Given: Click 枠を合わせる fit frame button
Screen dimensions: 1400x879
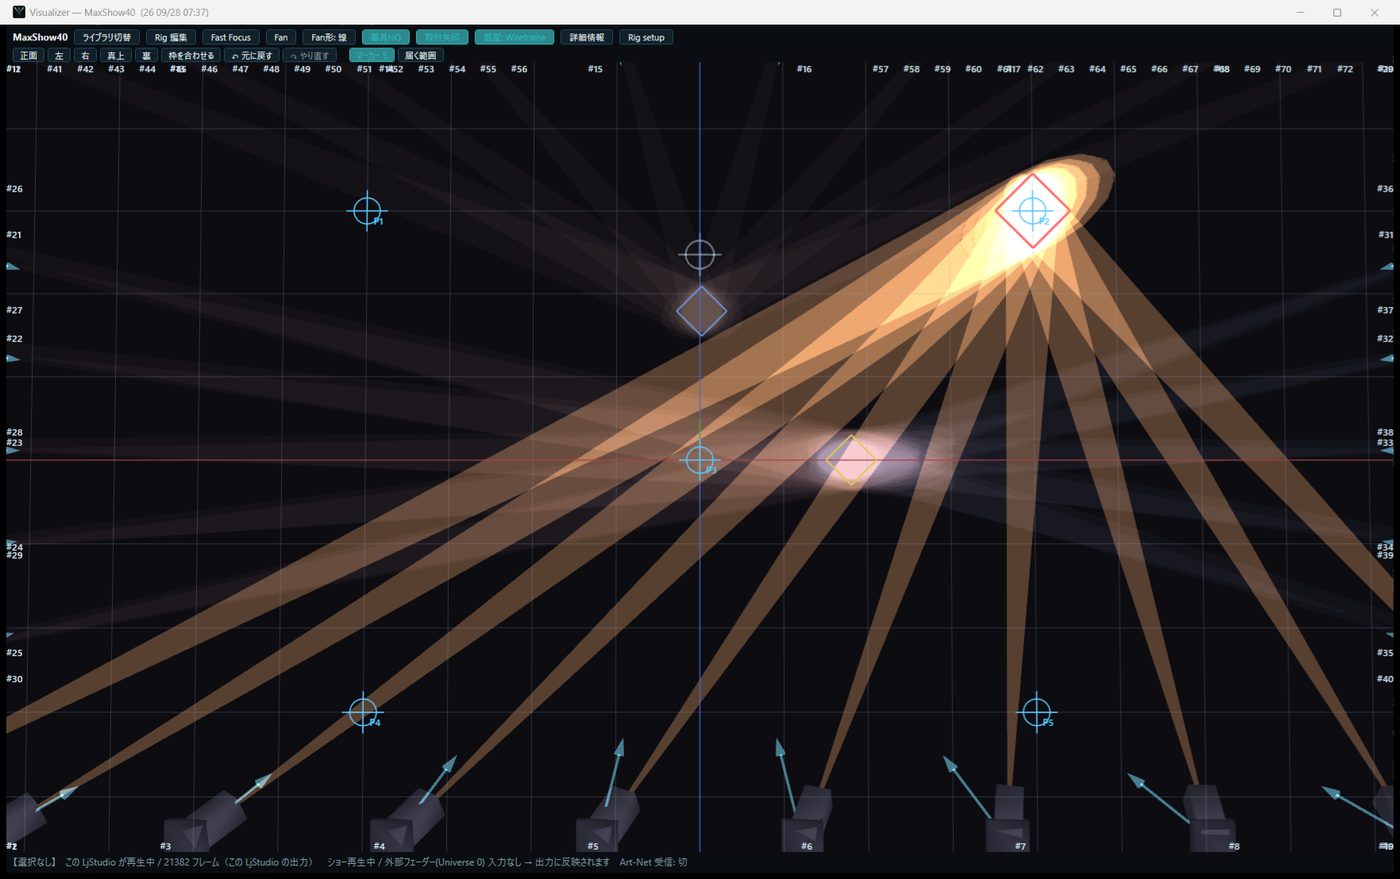Looking at the screenshot, I should pyautogui.click(x=190, y=55).
